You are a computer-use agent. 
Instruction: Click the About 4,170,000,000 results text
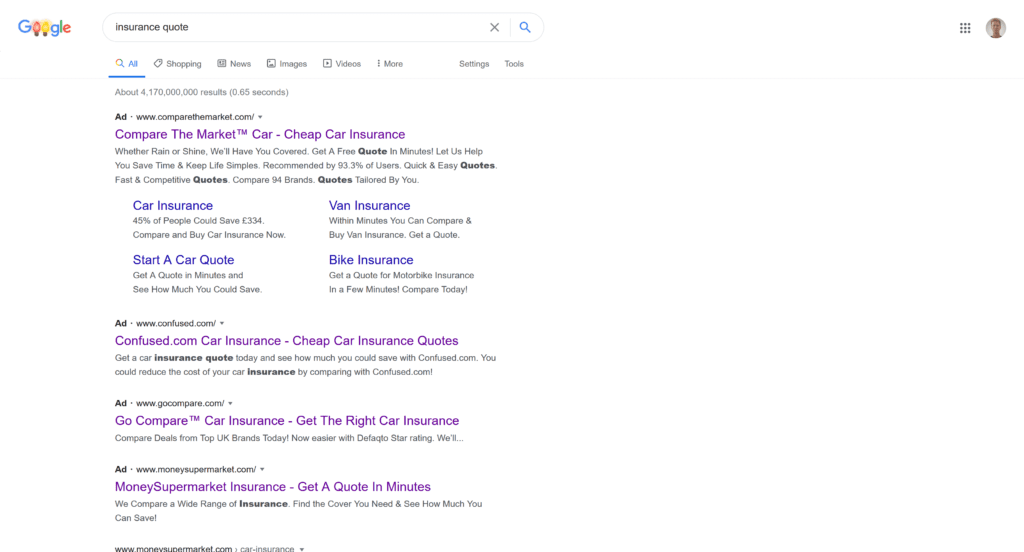[202, 92]
